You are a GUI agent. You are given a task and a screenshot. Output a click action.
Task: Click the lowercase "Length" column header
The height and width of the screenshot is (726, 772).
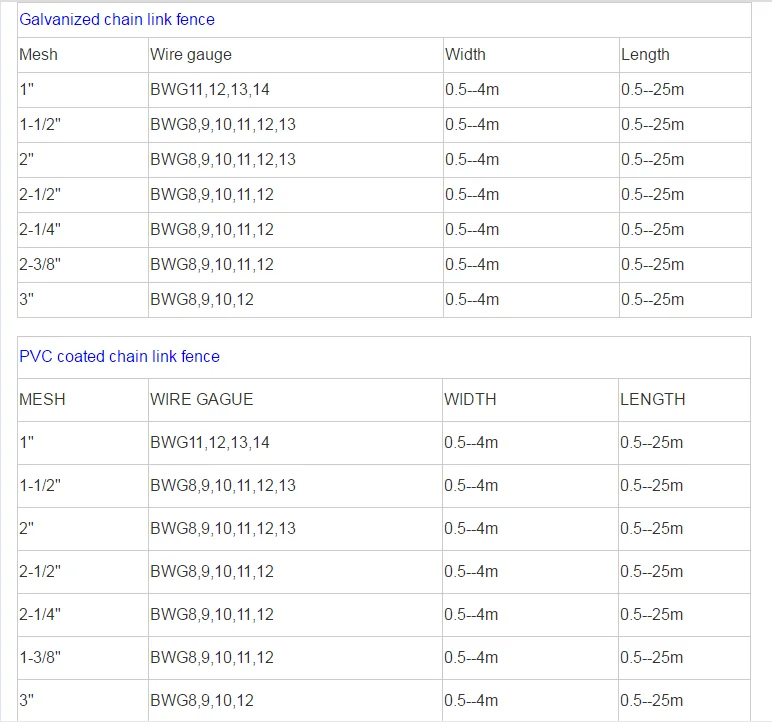[x=645, y=55]
